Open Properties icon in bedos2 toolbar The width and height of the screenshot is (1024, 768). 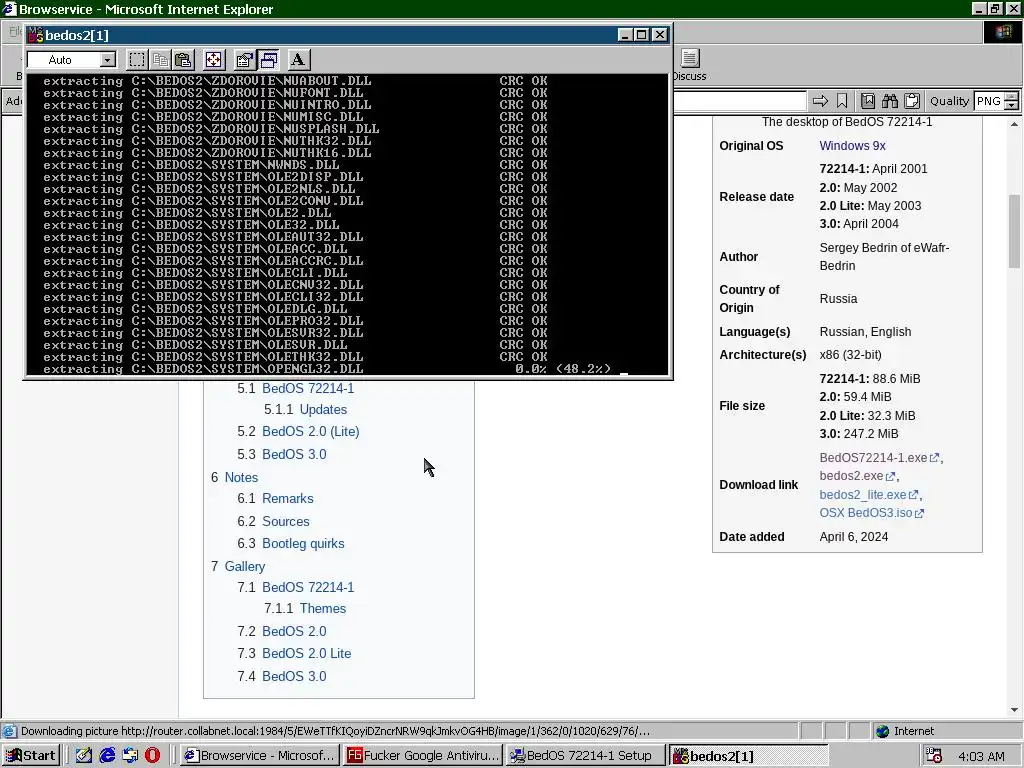(x=244, y=60)
